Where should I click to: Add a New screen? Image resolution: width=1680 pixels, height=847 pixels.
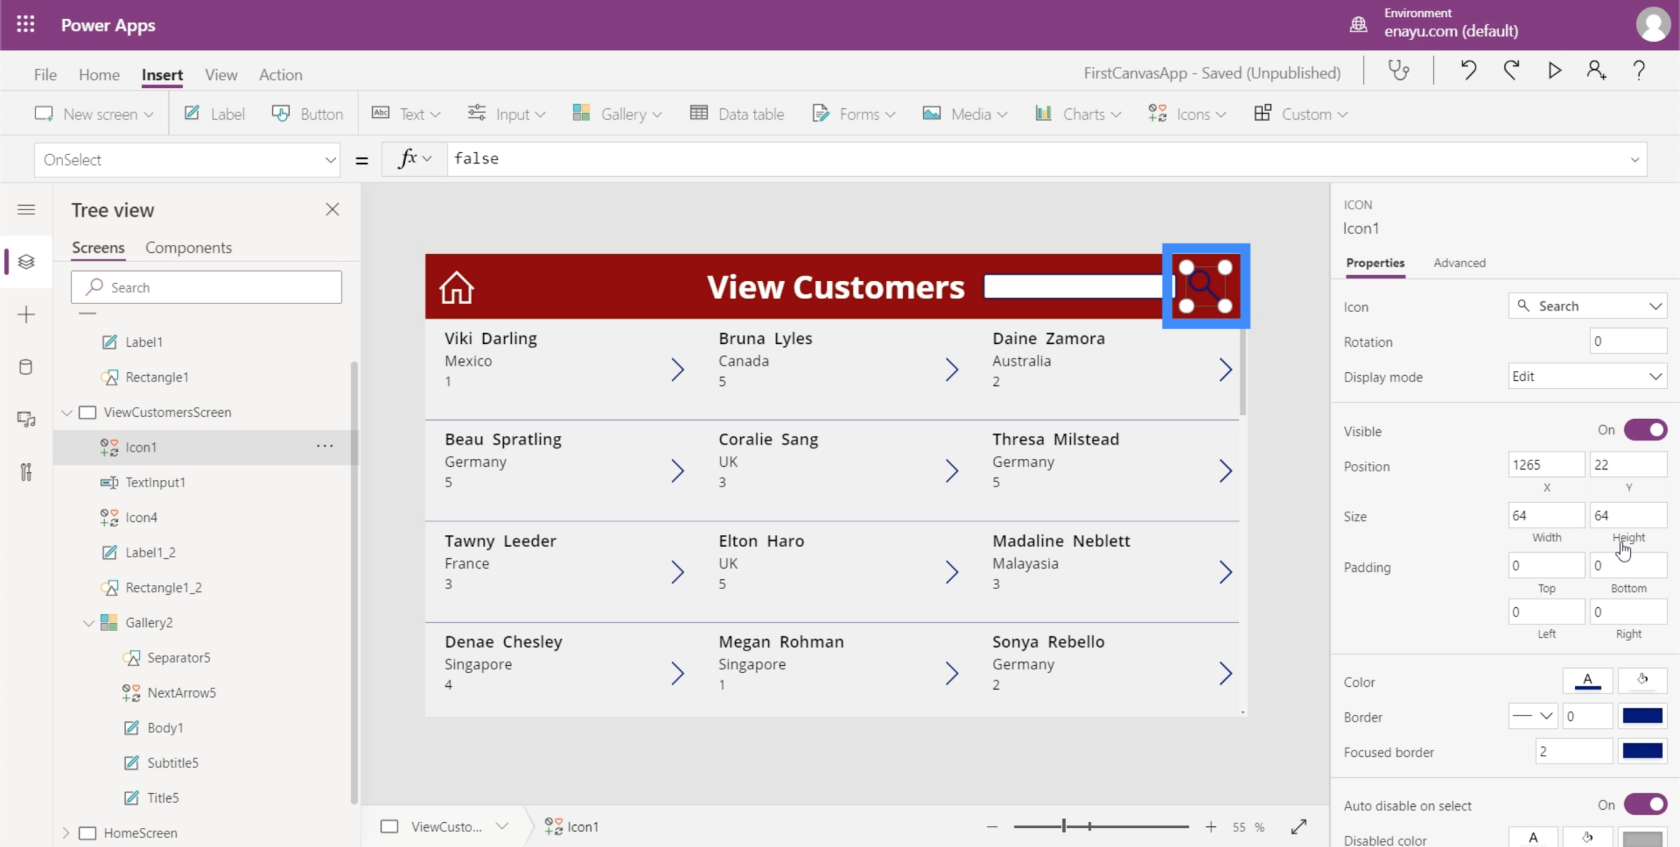(94, 114)
